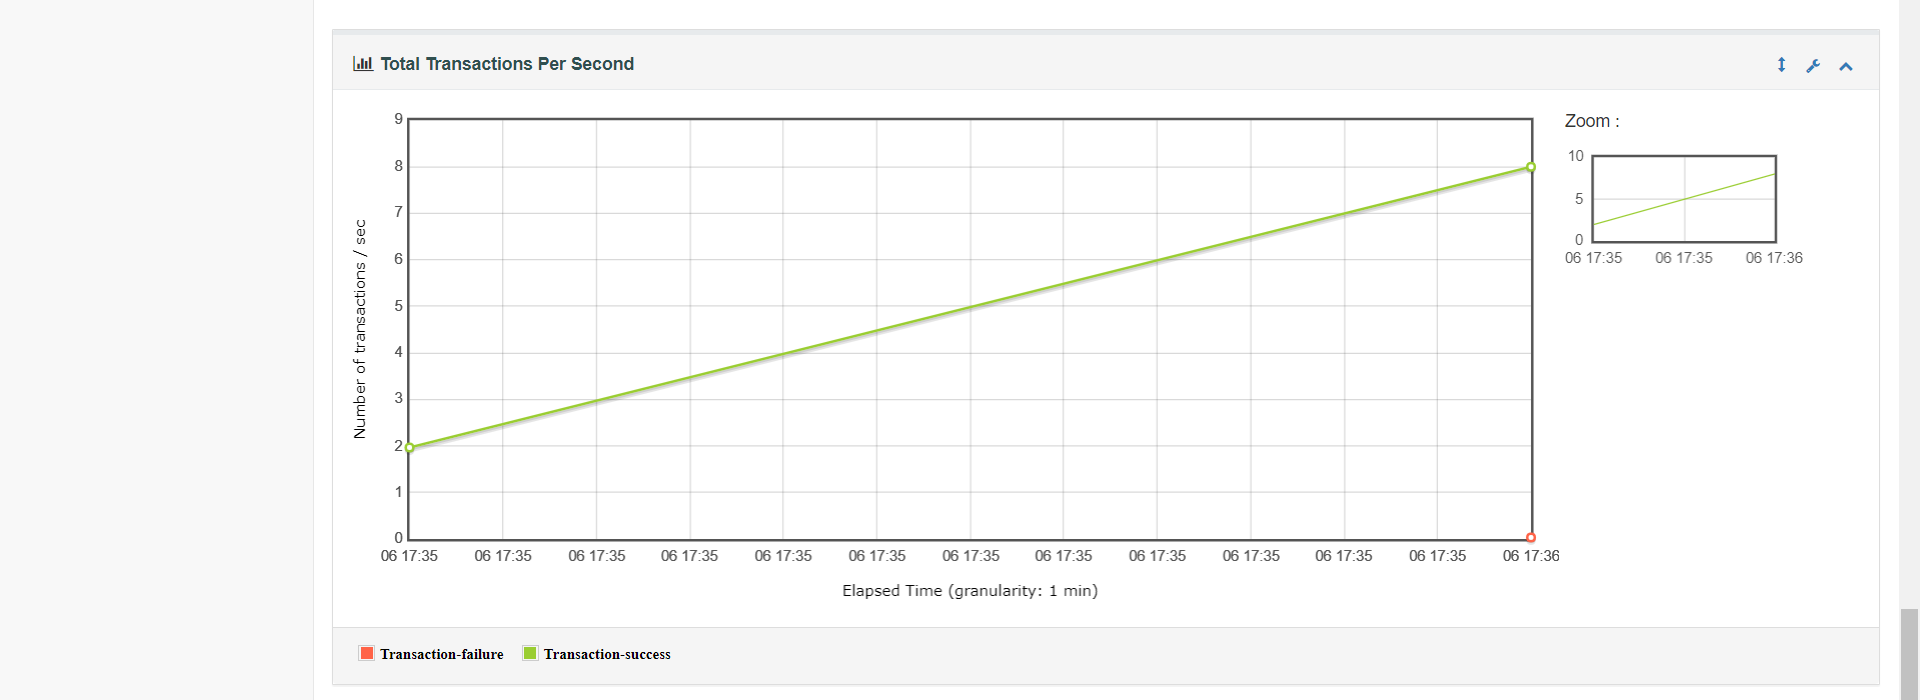Click the green start data point near value 2
The image size is (1920, 700).
coord(409,447)
